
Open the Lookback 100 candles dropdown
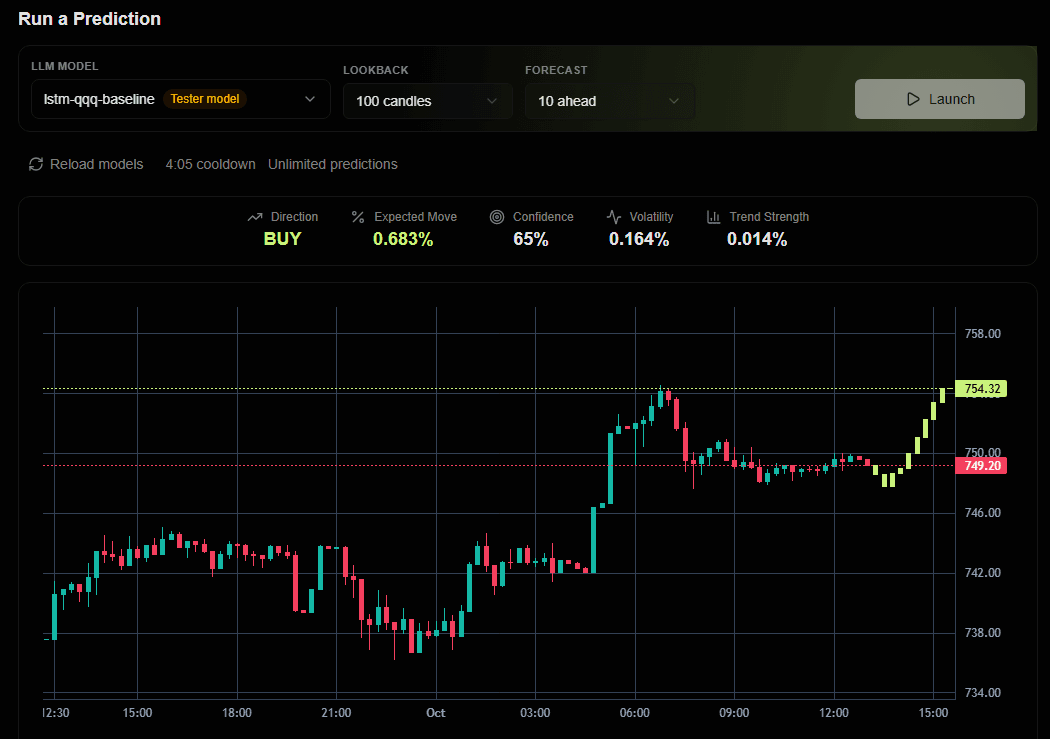point(428,101)
